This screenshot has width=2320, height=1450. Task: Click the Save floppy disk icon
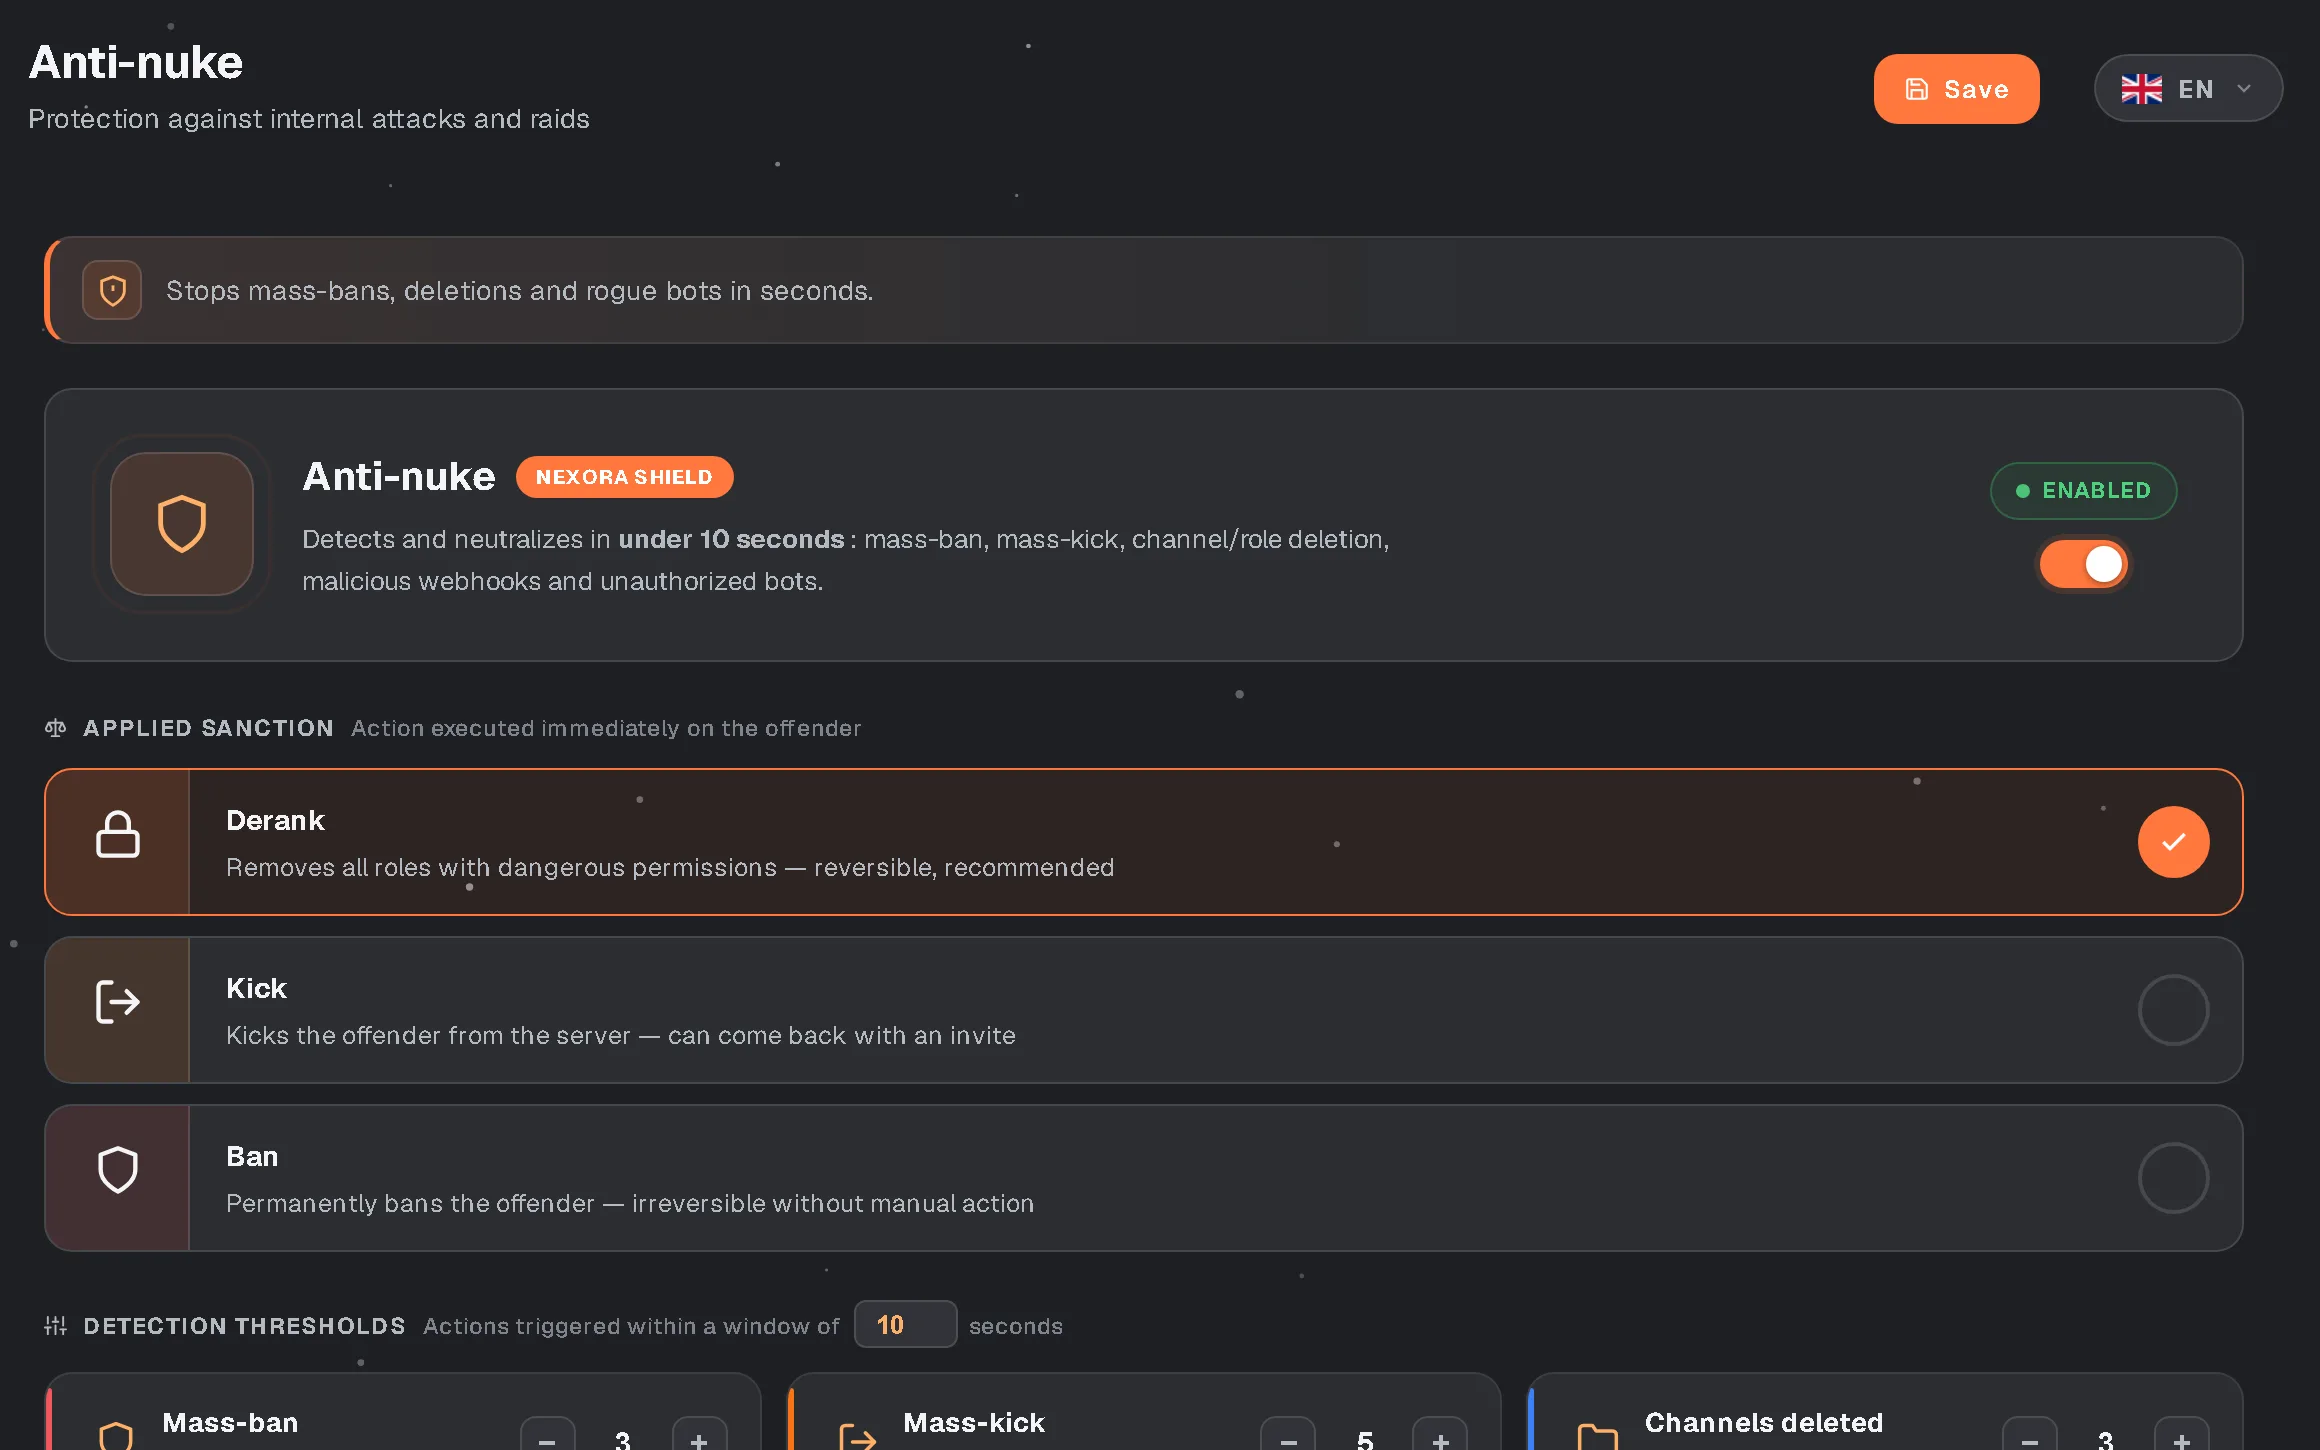click(1917, 89)
